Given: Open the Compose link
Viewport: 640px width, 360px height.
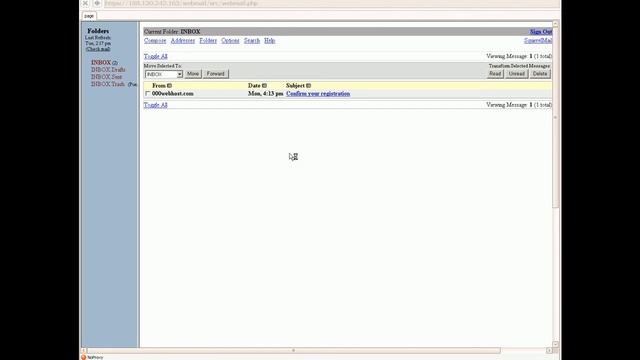Looking at the screenshot, I should point(155,41).
